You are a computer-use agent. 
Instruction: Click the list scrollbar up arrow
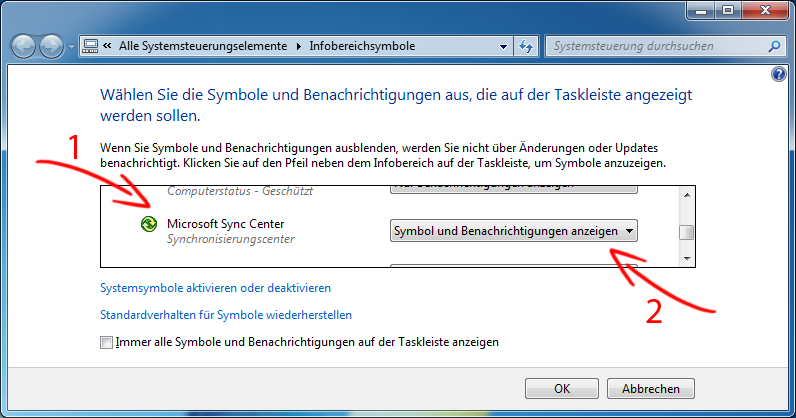687,195
